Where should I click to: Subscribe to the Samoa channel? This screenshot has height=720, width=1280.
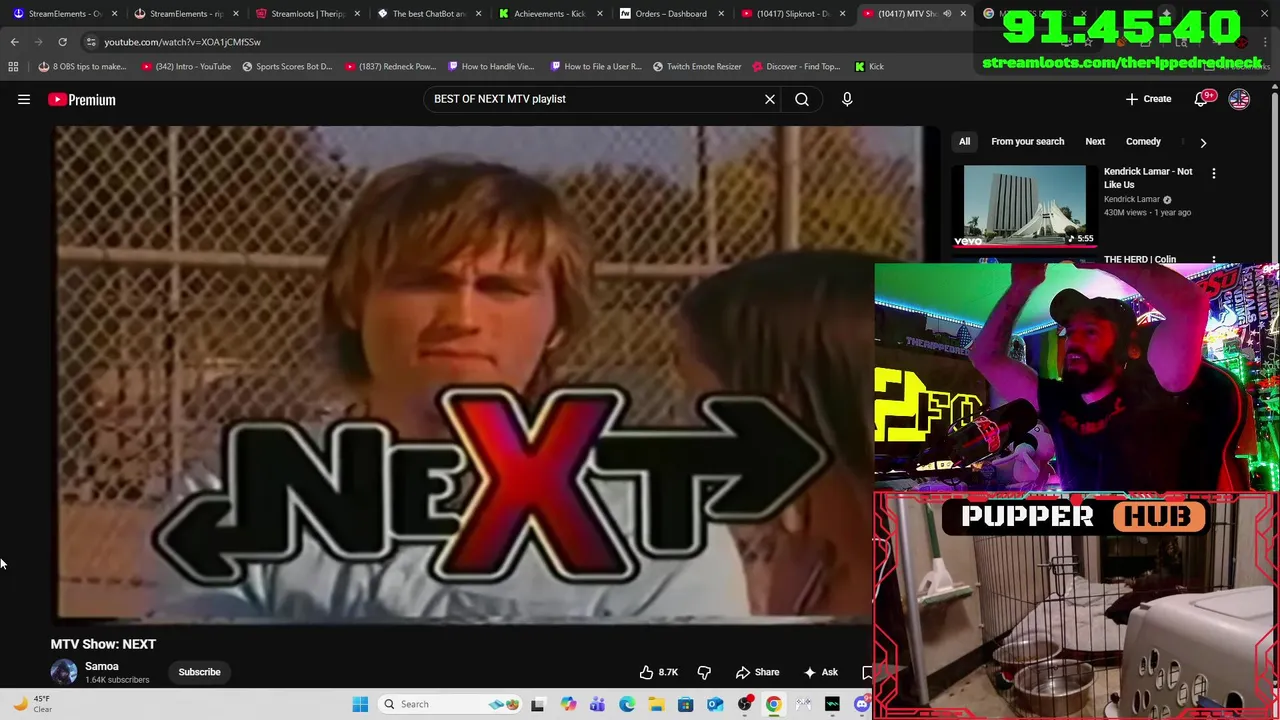(199, 672)
